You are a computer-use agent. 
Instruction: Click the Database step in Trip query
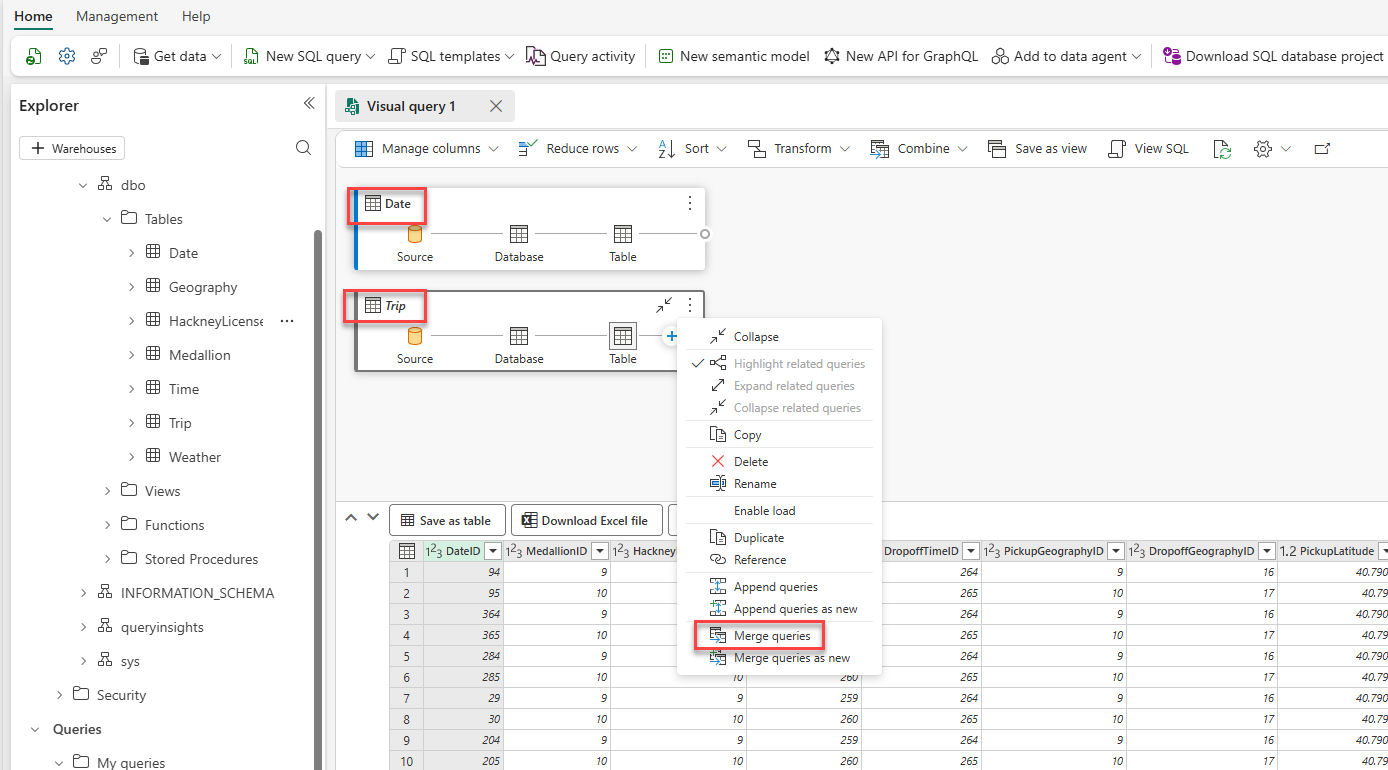tap(519, 345)
